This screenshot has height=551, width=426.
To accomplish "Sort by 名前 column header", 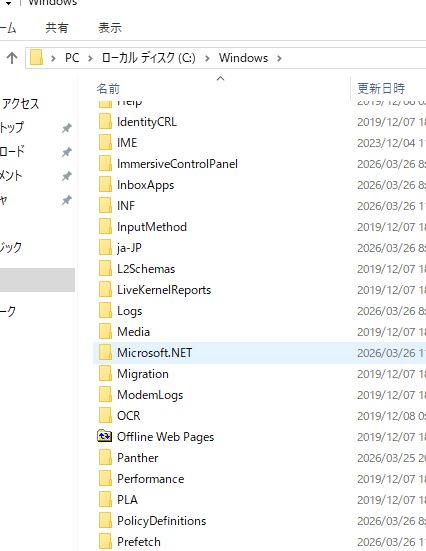I will coord(108,89).
